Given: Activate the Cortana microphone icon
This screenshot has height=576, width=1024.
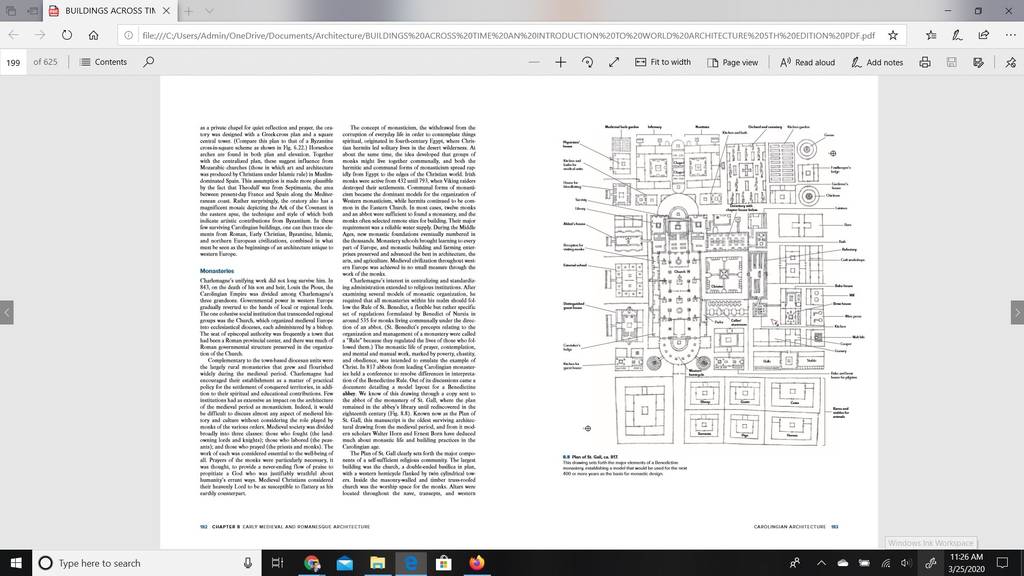Looking at the screenshot, I should pyautogui.click(x=248, y=563).
